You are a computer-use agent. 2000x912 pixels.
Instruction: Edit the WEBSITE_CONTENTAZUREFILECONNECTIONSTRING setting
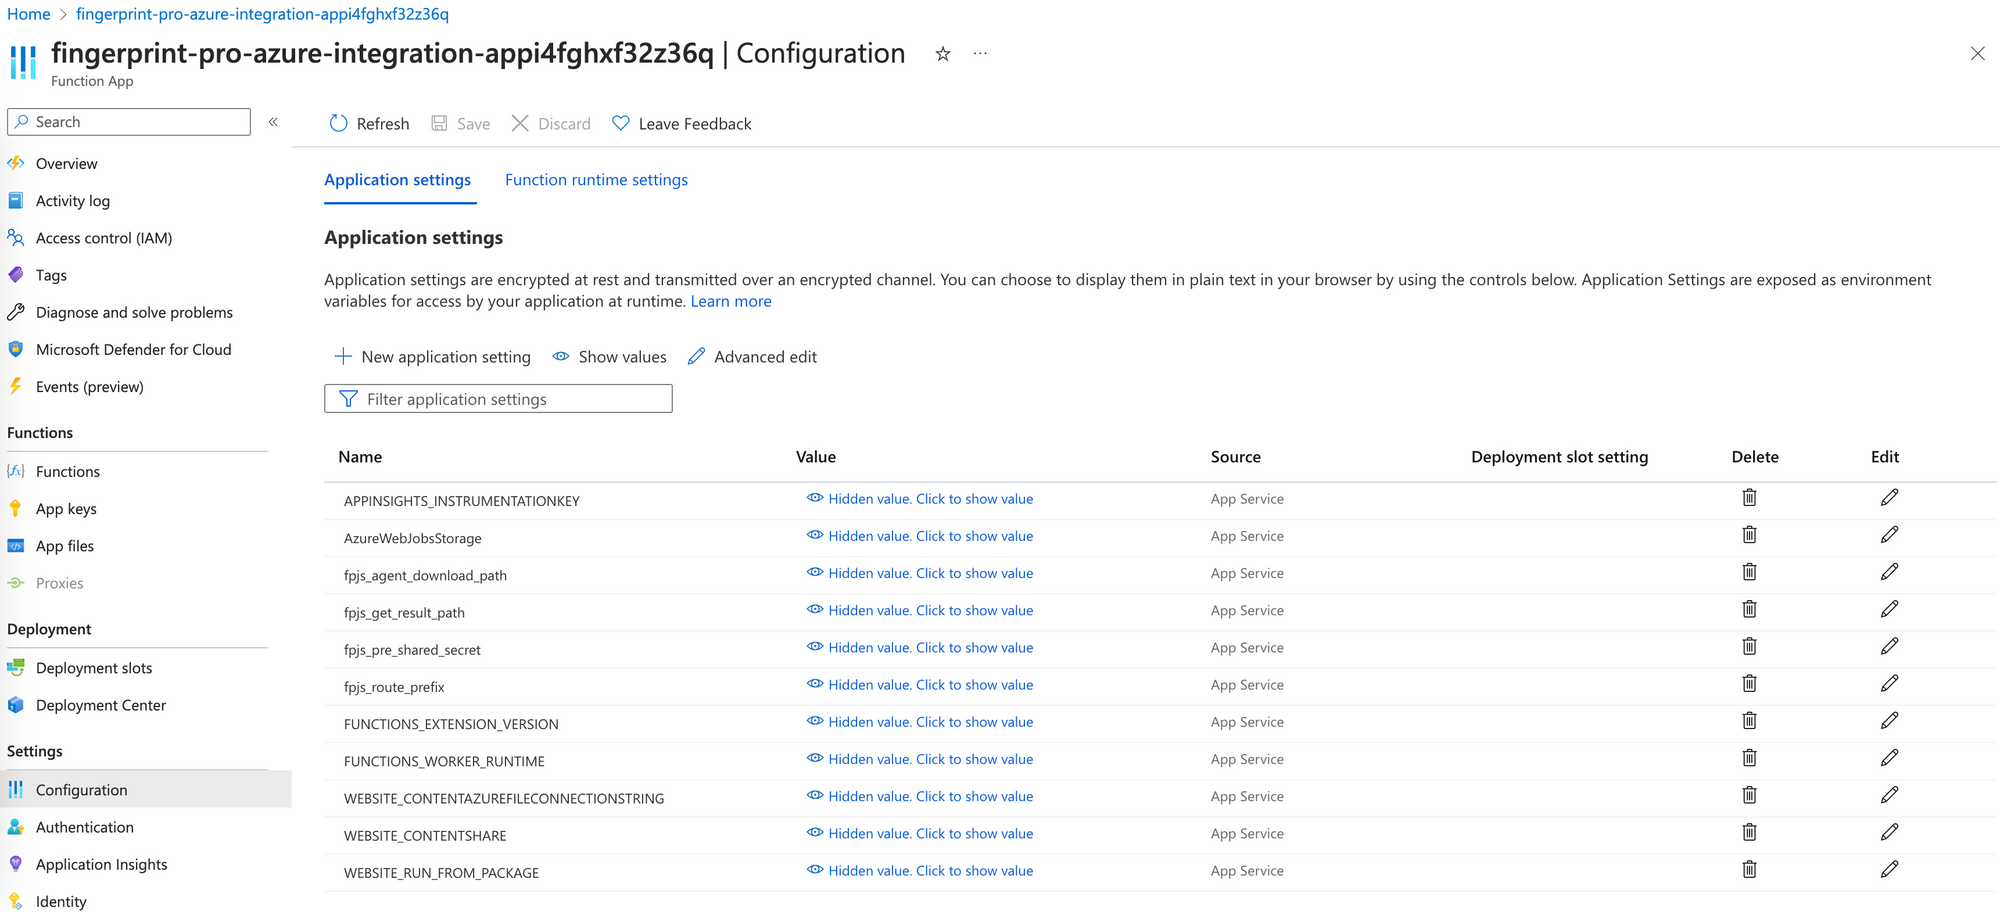(x=1889, y=795)
